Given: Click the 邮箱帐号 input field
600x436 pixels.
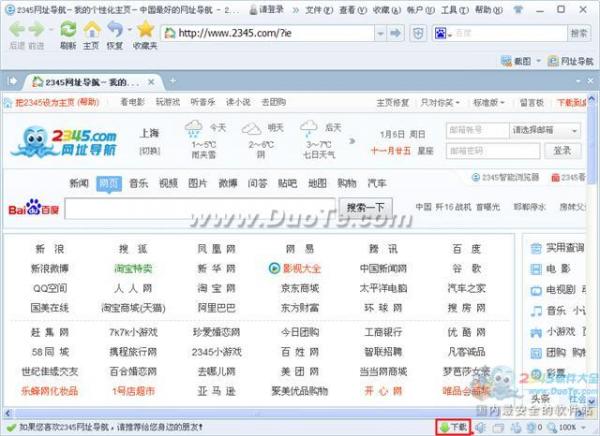Looking at the screenshot, I should tap(478, 130).
